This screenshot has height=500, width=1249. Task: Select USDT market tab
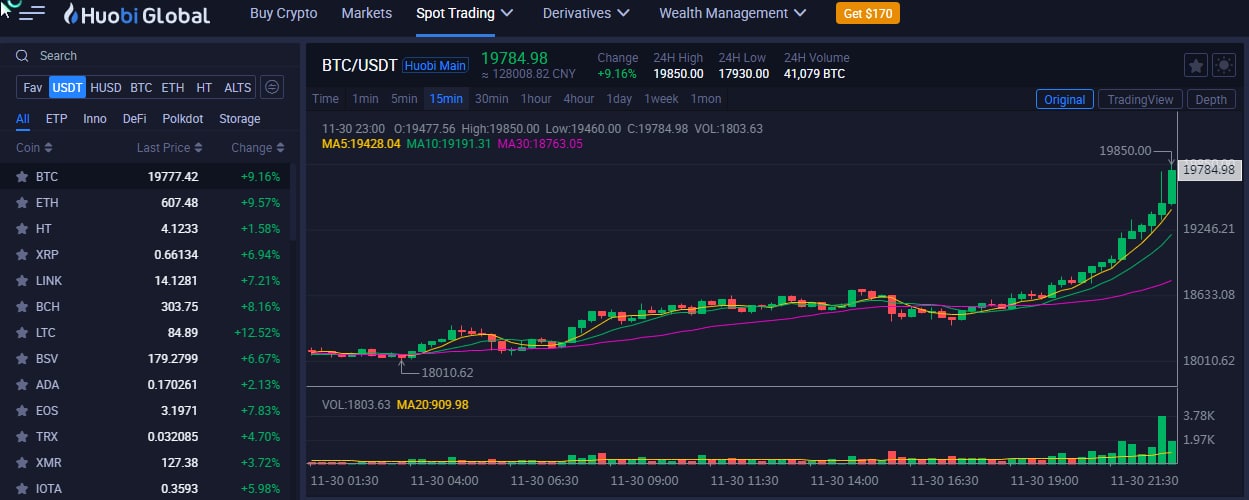(x=67, y=87)
